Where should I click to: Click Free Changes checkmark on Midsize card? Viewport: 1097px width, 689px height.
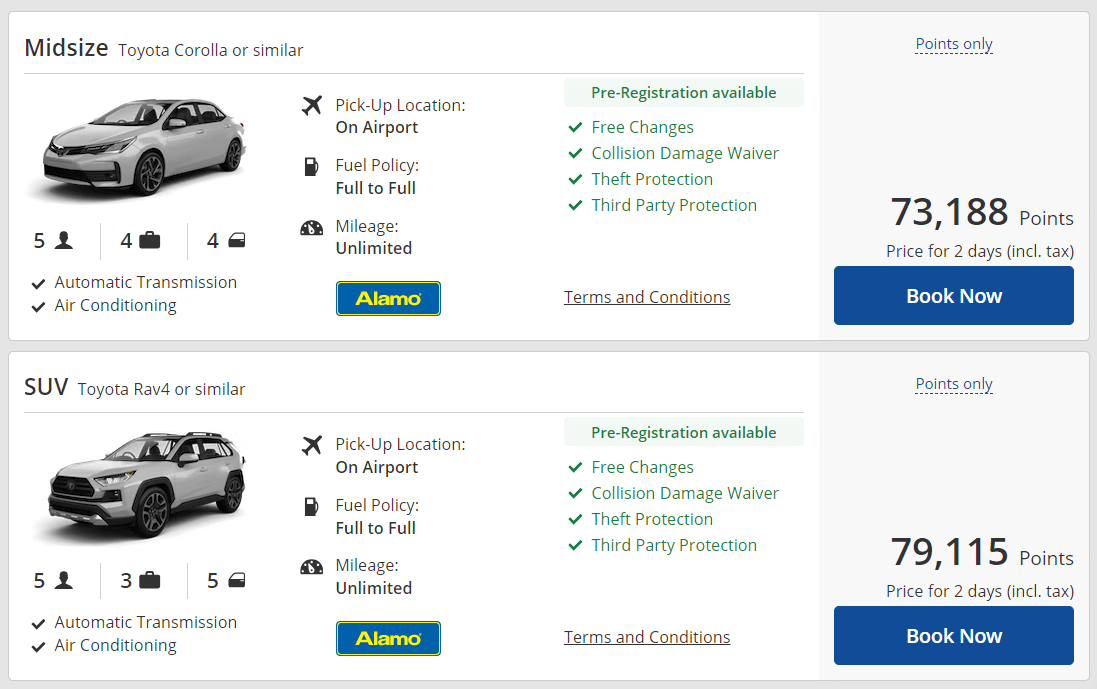575,127
